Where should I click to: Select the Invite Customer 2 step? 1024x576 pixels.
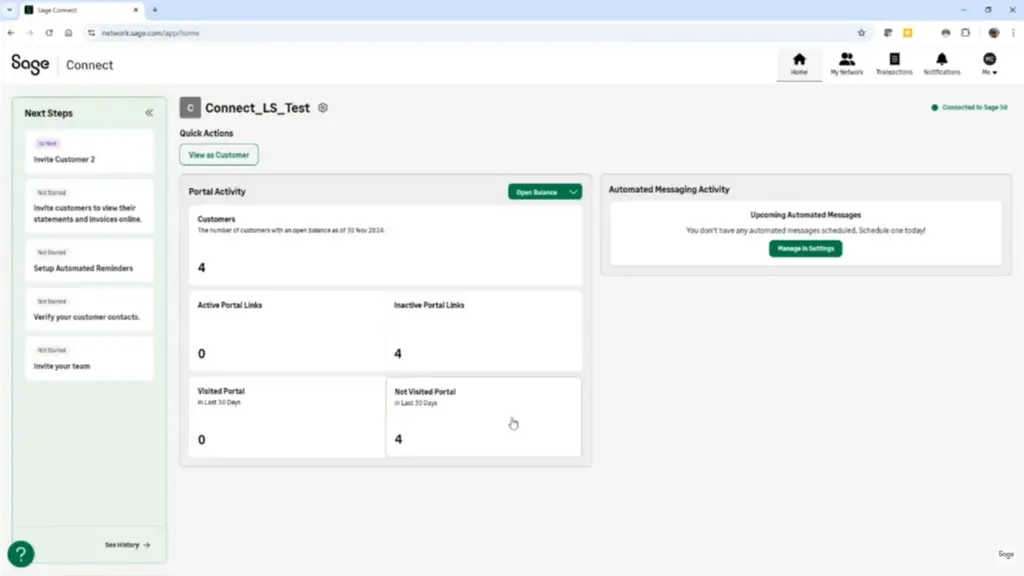89,152
